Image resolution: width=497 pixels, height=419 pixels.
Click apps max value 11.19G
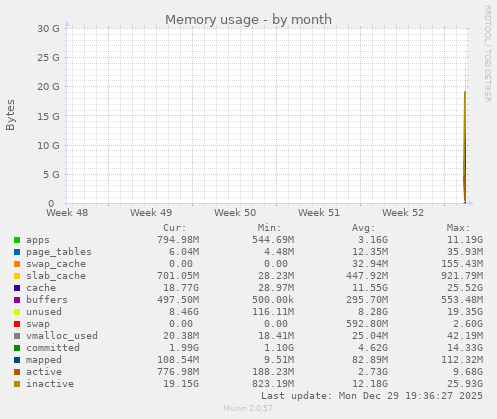(465, 240)
